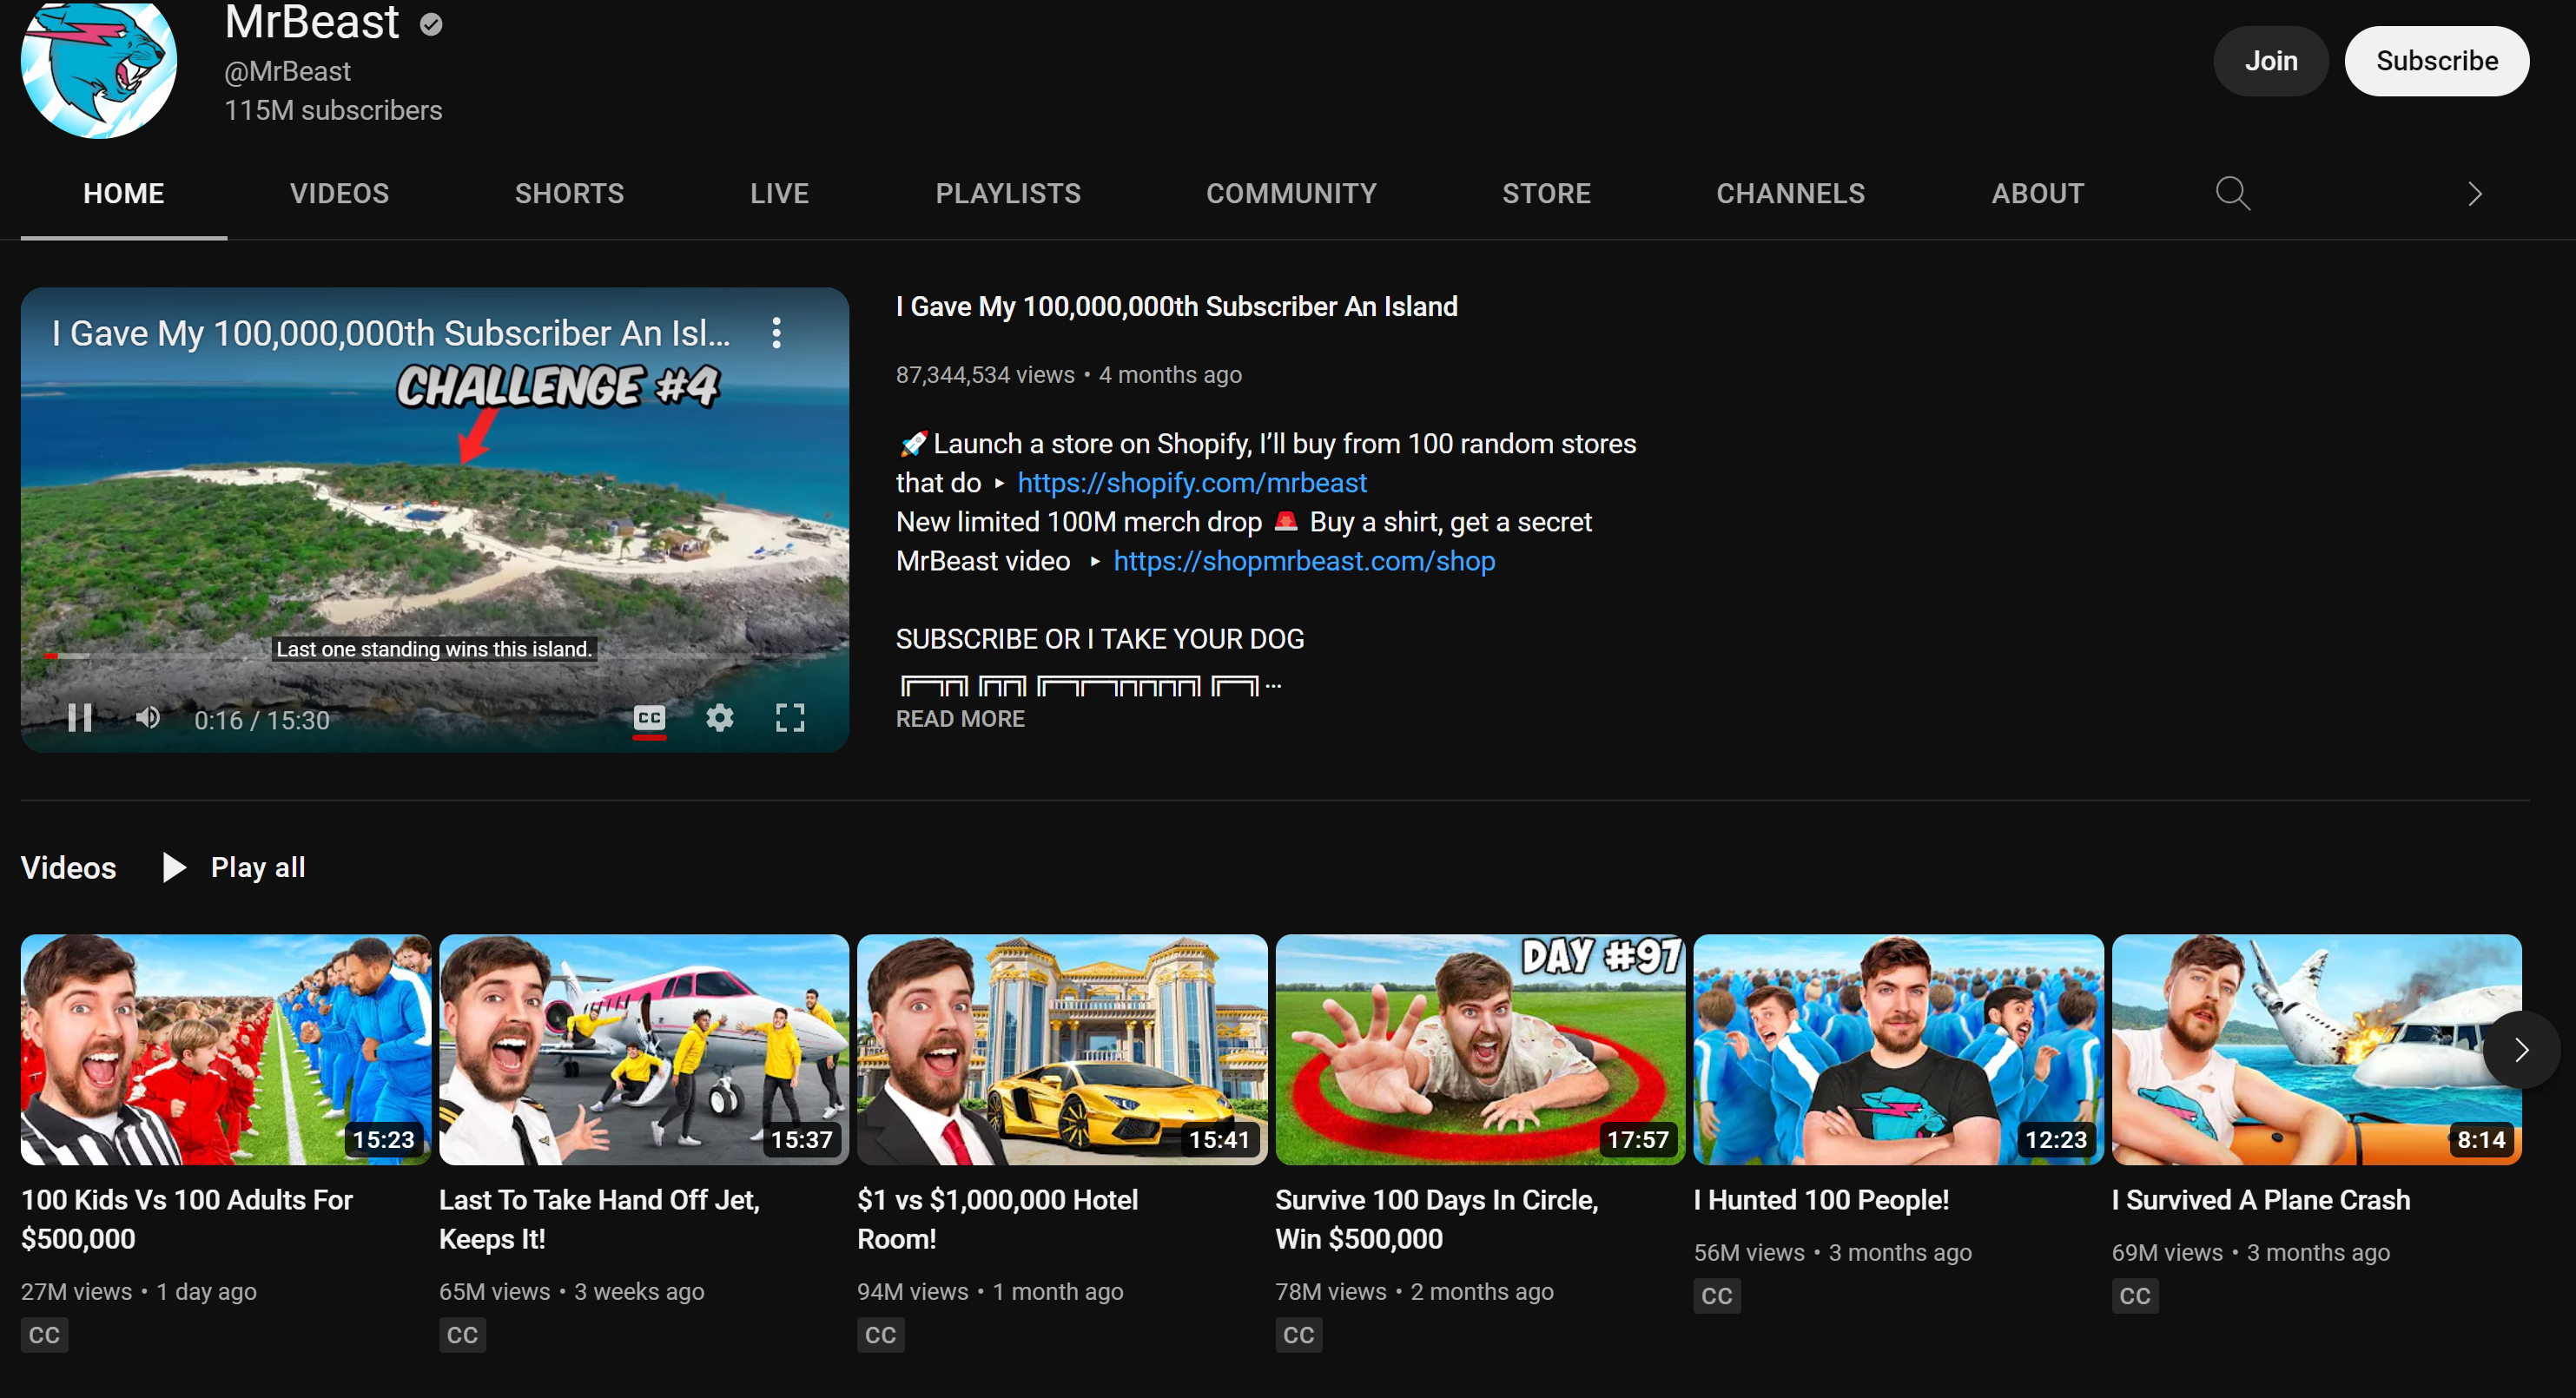Screen dimensions: 2576x1398
Task: Pause the featured video player
Action: (80, 718)
